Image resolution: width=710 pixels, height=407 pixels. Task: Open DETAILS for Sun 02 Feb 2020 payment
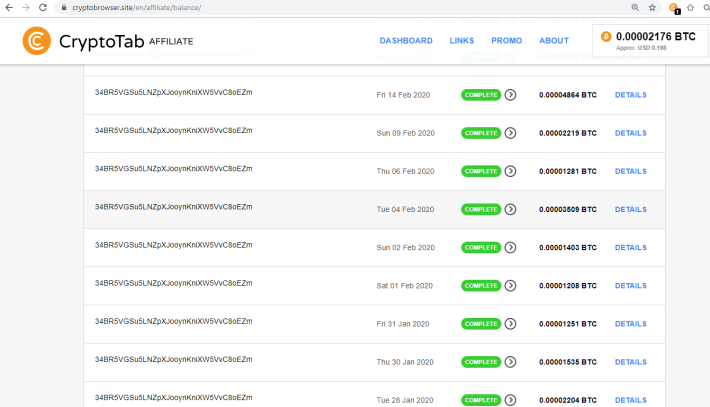click(630, 248)
